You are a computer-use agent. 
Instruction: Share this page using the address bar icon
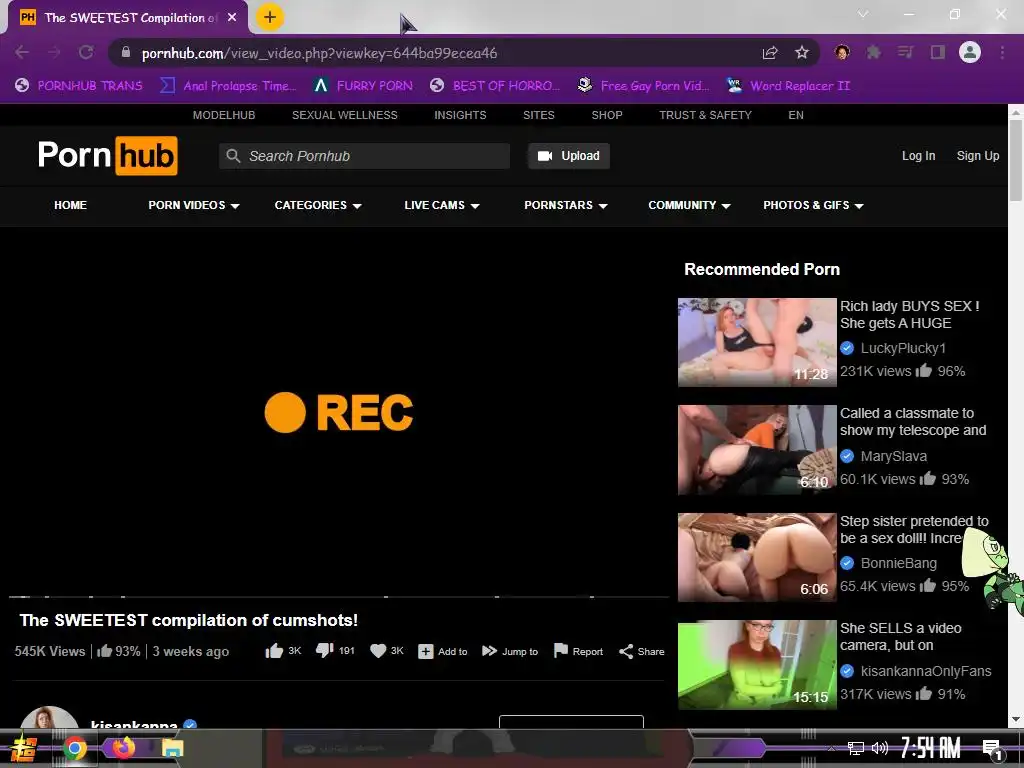click(x=771, y=52)
